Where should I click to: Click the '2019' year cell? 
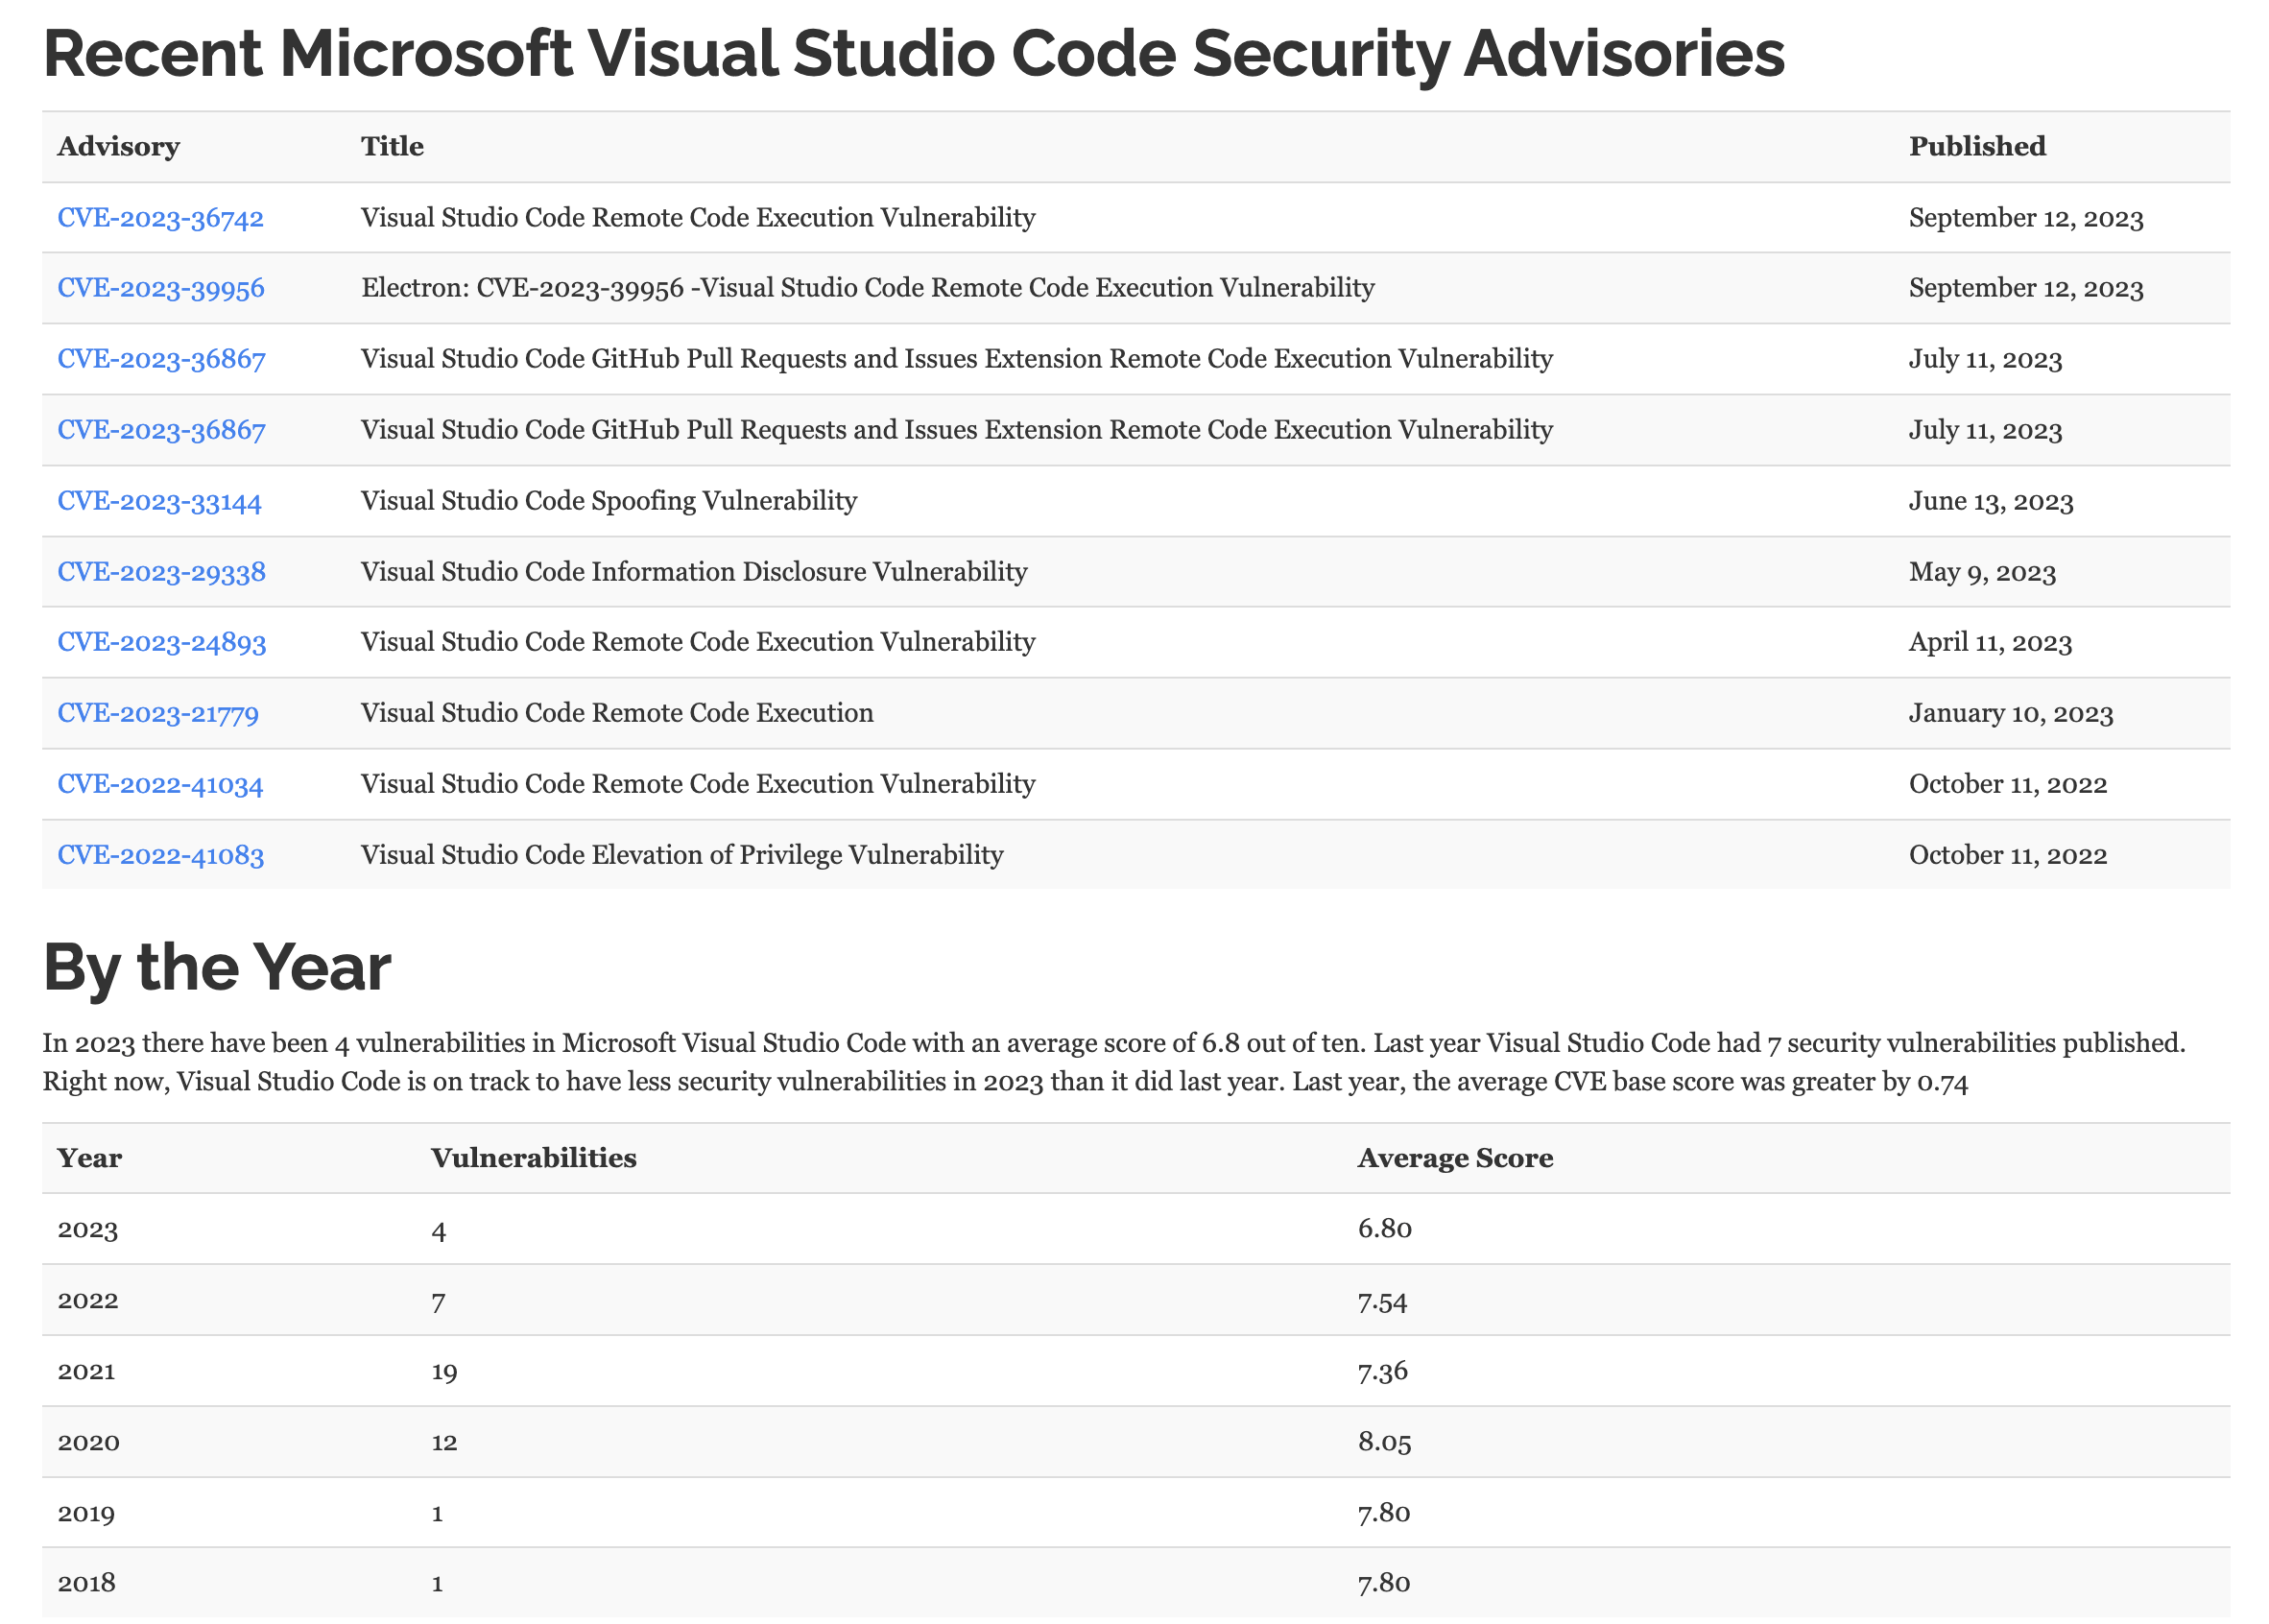[x=86, y=1513]
